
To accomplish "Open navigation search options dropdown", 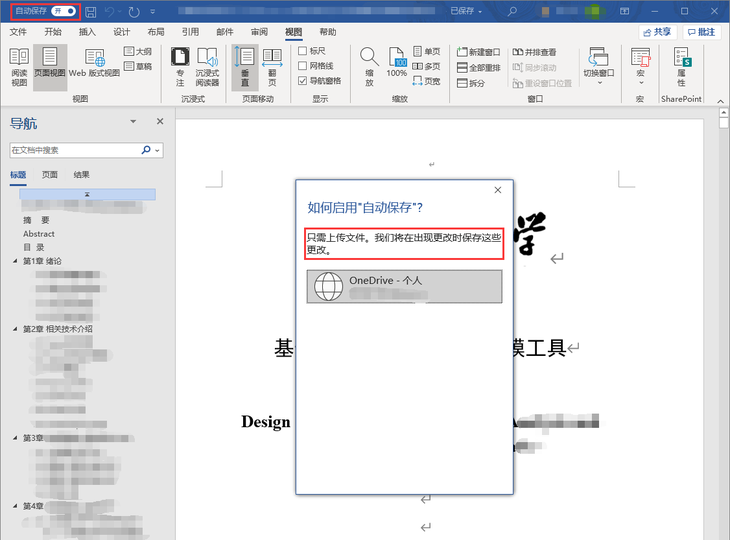I will pyautogui.click(x=157, y=150).
